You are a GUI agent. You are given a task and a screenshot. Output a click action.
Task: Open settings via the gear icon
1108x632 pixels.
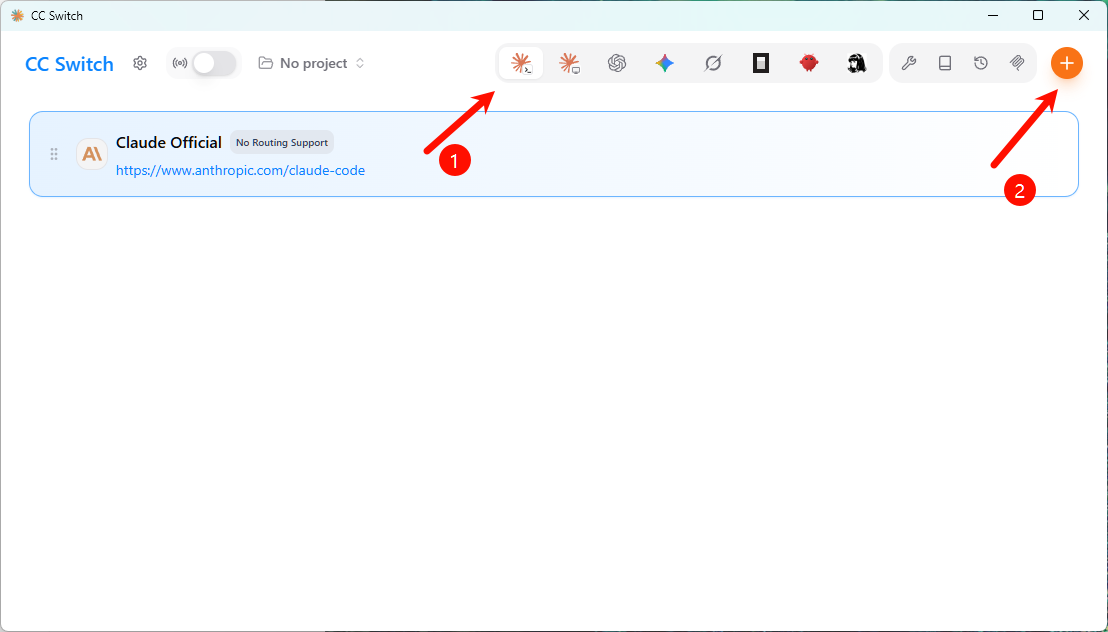pyautogui.click(x=140, y=64)
